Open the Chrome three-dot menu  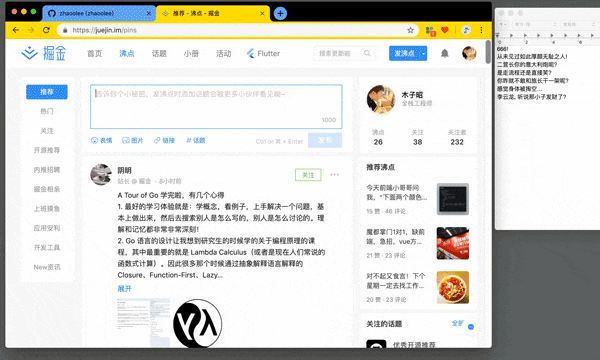coord(481,30)
